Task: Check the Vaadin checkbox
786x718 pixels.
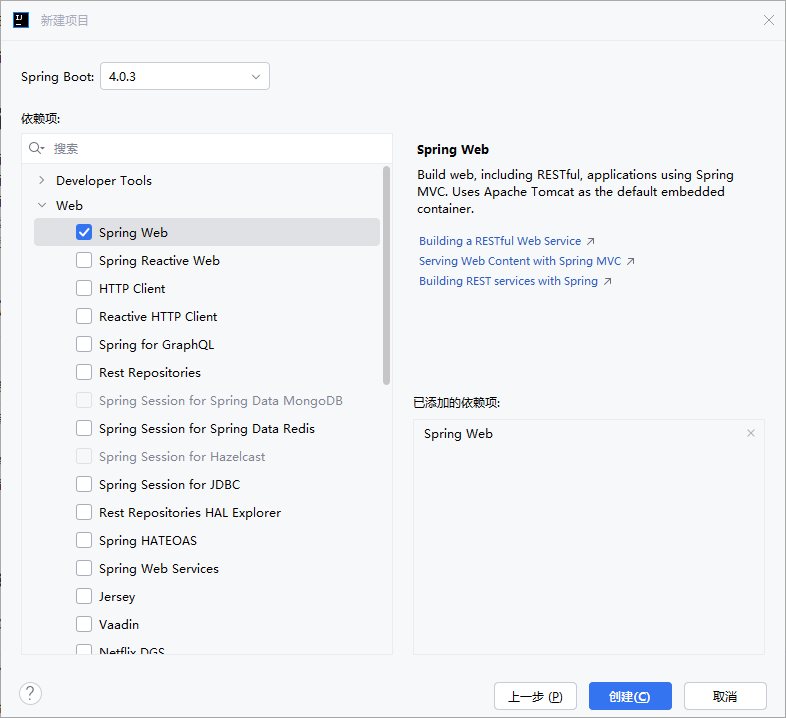Action: [84, 625]
